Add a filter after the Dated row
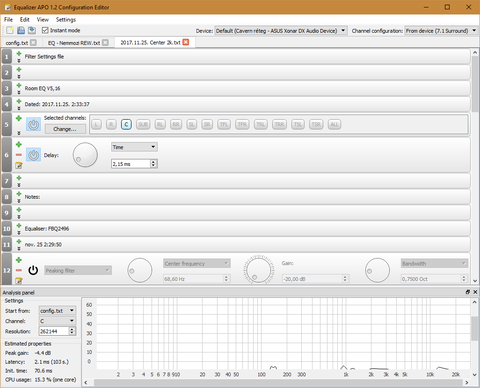The width and height of the screenshot is (480, 388). tap(19, 101)
